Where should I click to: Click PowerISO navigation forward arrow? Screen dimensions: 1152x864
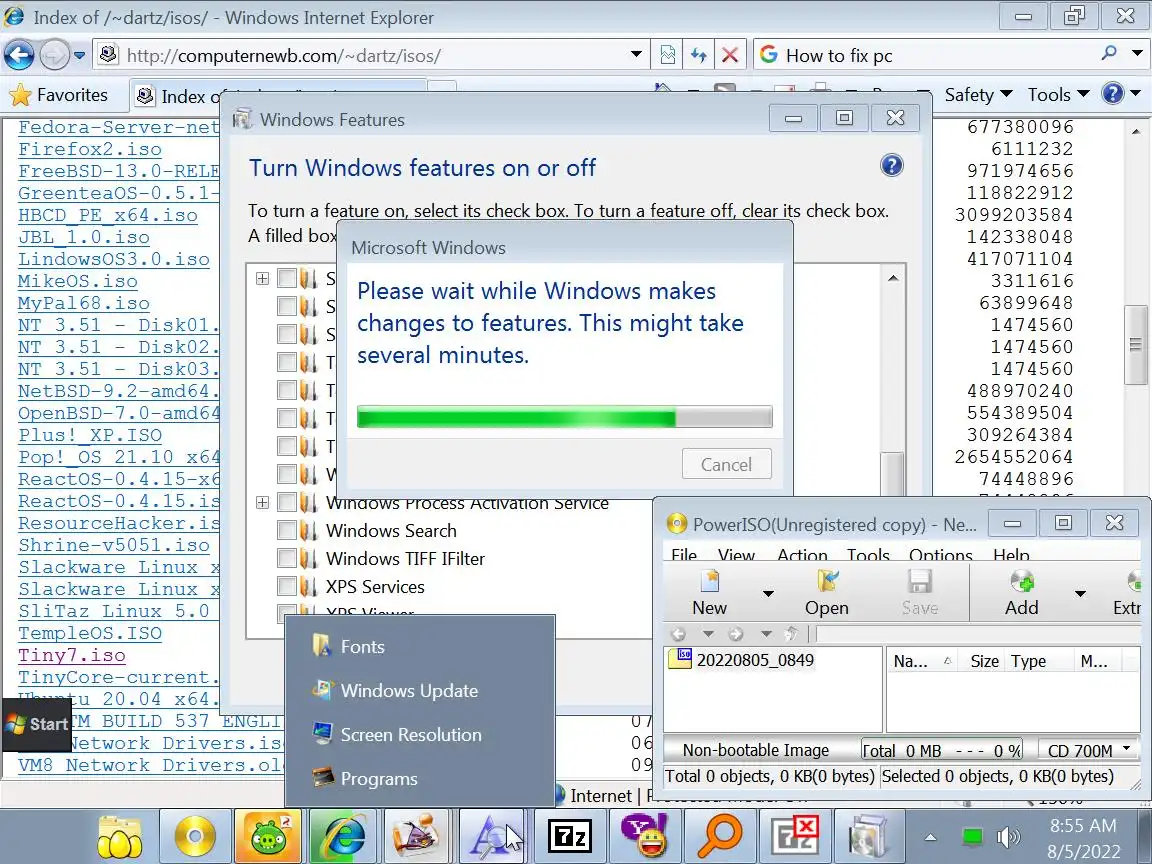(735, 633)
